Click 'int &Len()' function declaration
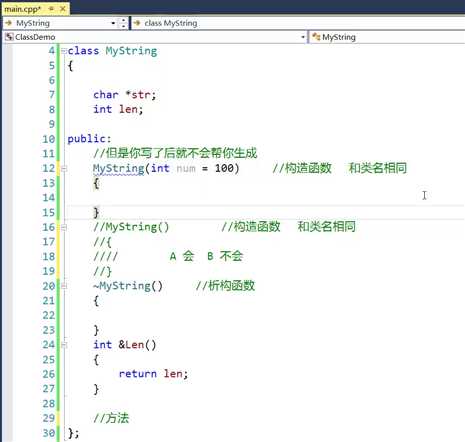Screen dimensions: 465x442 (x=125, y=345)
